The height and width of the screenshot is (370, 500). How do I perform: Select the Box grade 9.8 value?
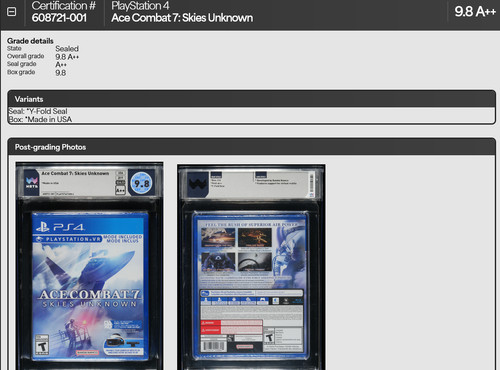[61, 73]
